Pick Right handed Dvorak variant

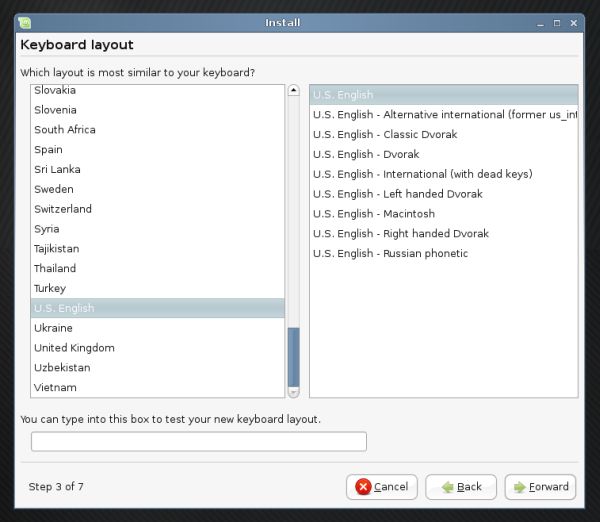(443, 234)
